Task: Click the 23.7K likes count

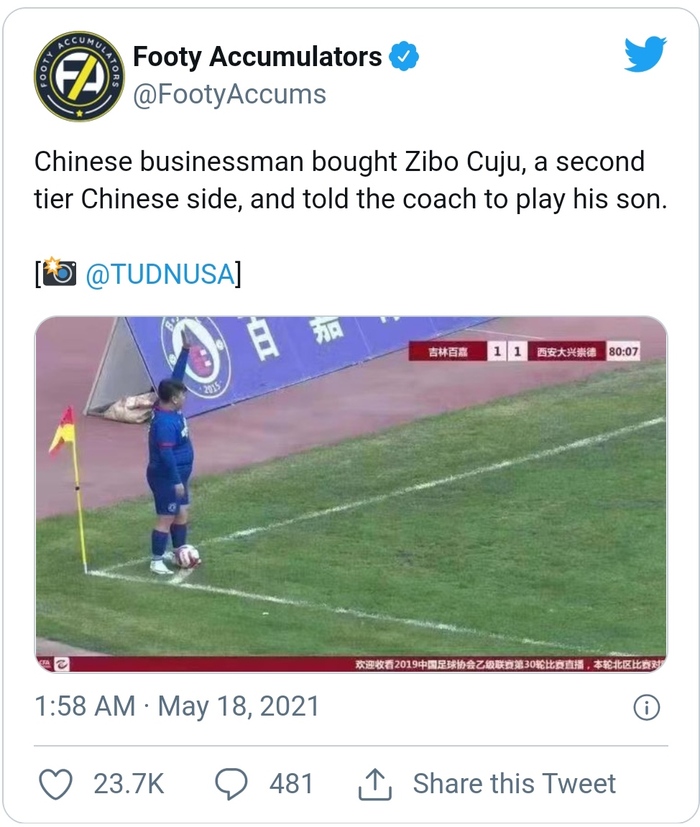Action: coord(129,783)
